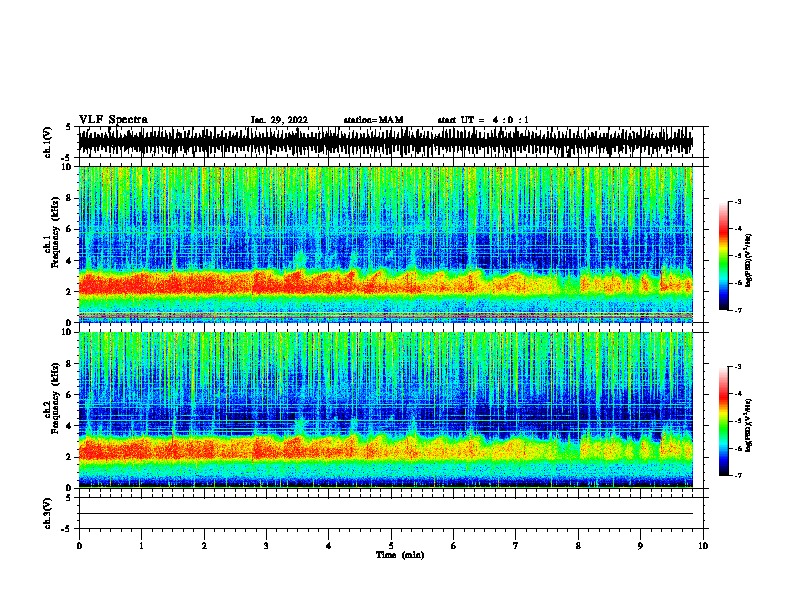Click the "-3" label on ch.2 colorbar
This screenshot has width=792, height=612.
click(x=738, y=367)
